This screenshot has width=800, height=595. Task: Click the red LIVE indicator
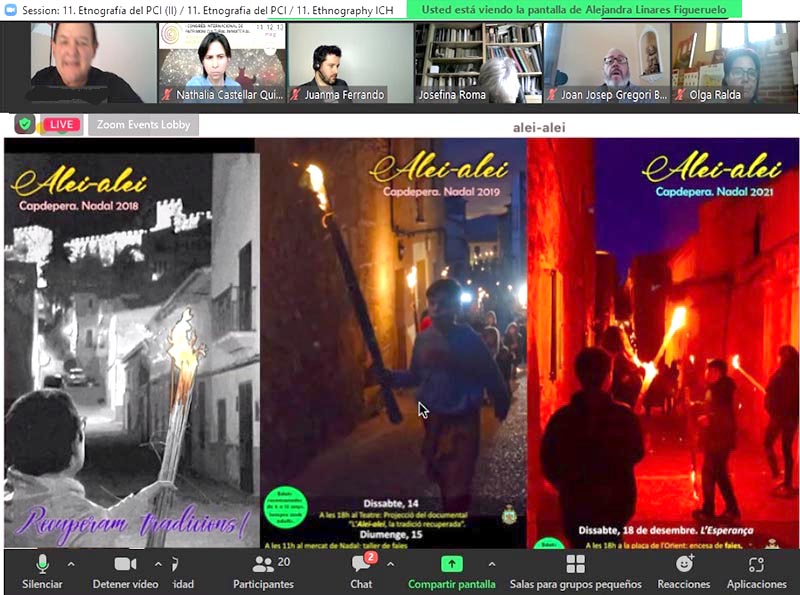(61, 124)
